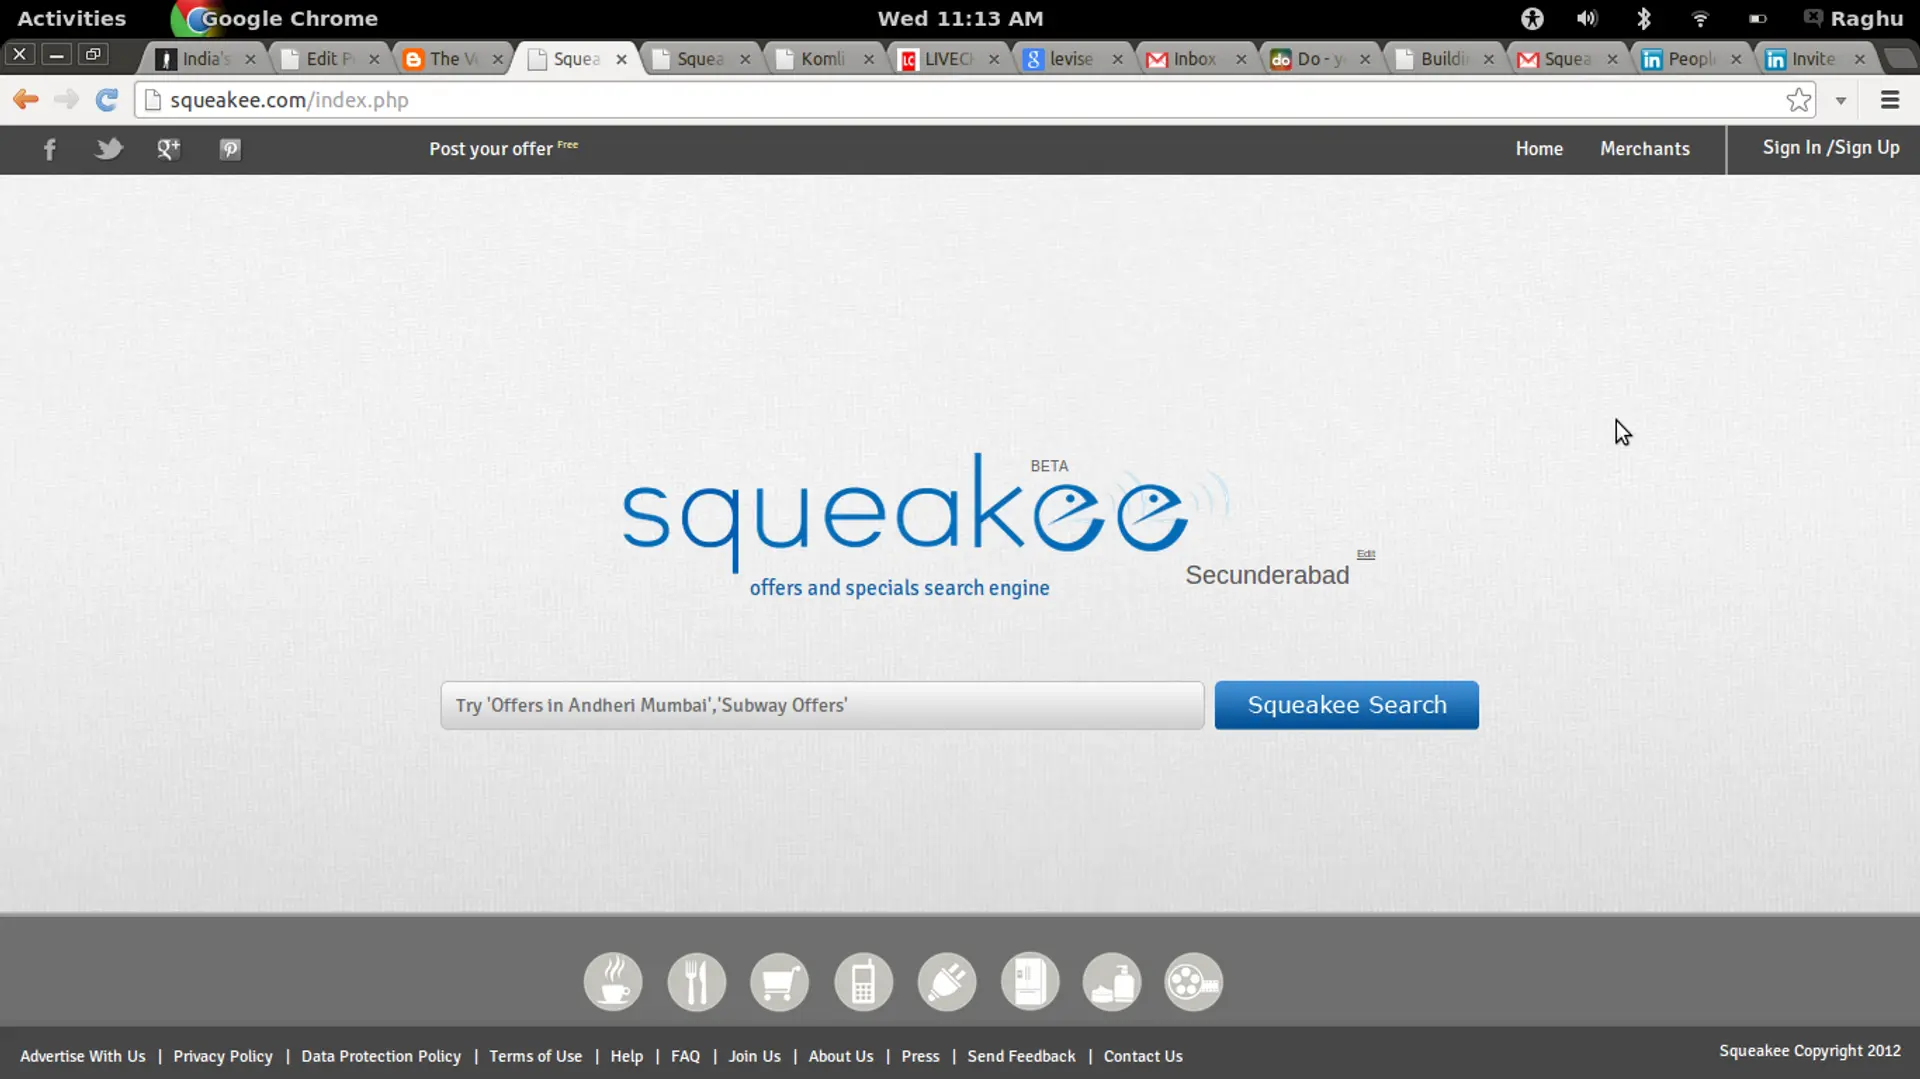Close the LinkedIn Invite tab
The height and width of the screenshot is (1079, 1920).
tap(1860, 59)
